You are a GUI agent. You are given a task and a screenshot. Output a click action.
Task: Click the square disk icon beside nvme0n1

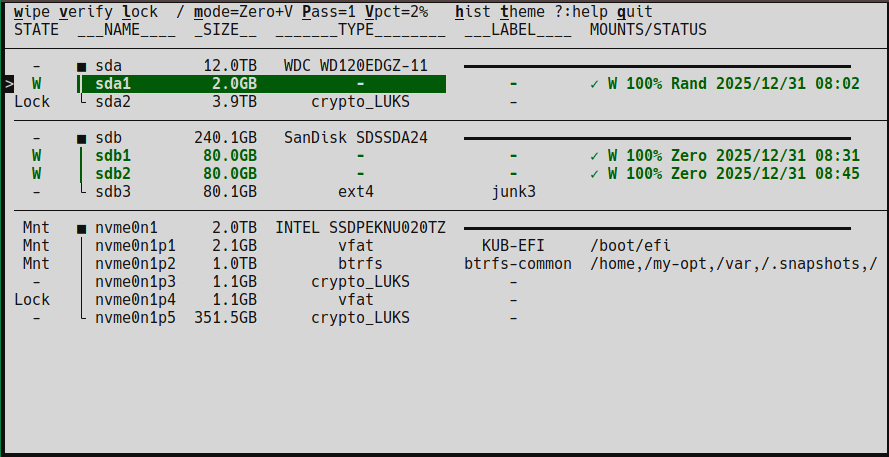(x=82, y=228)
